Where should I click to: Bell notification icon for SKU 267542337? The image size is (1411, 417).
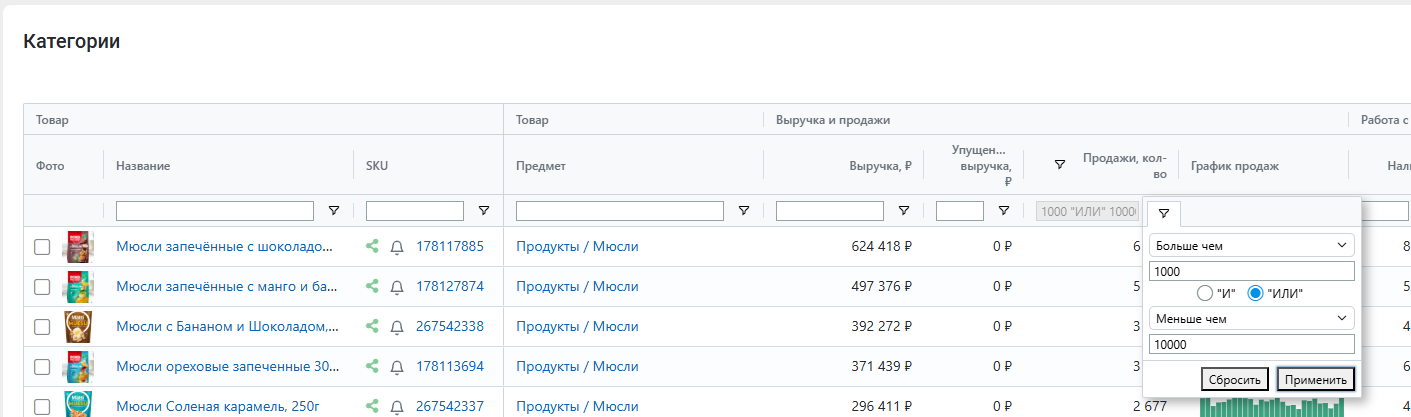click(x=397, y=407)
